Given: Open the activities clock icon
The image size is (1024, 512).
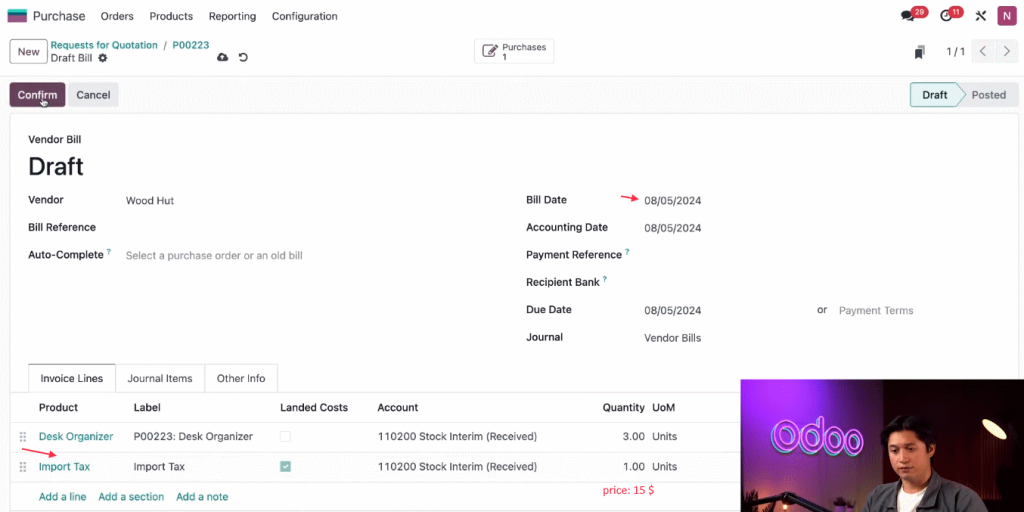Looking at the screenshot, I should pos(946,16).
